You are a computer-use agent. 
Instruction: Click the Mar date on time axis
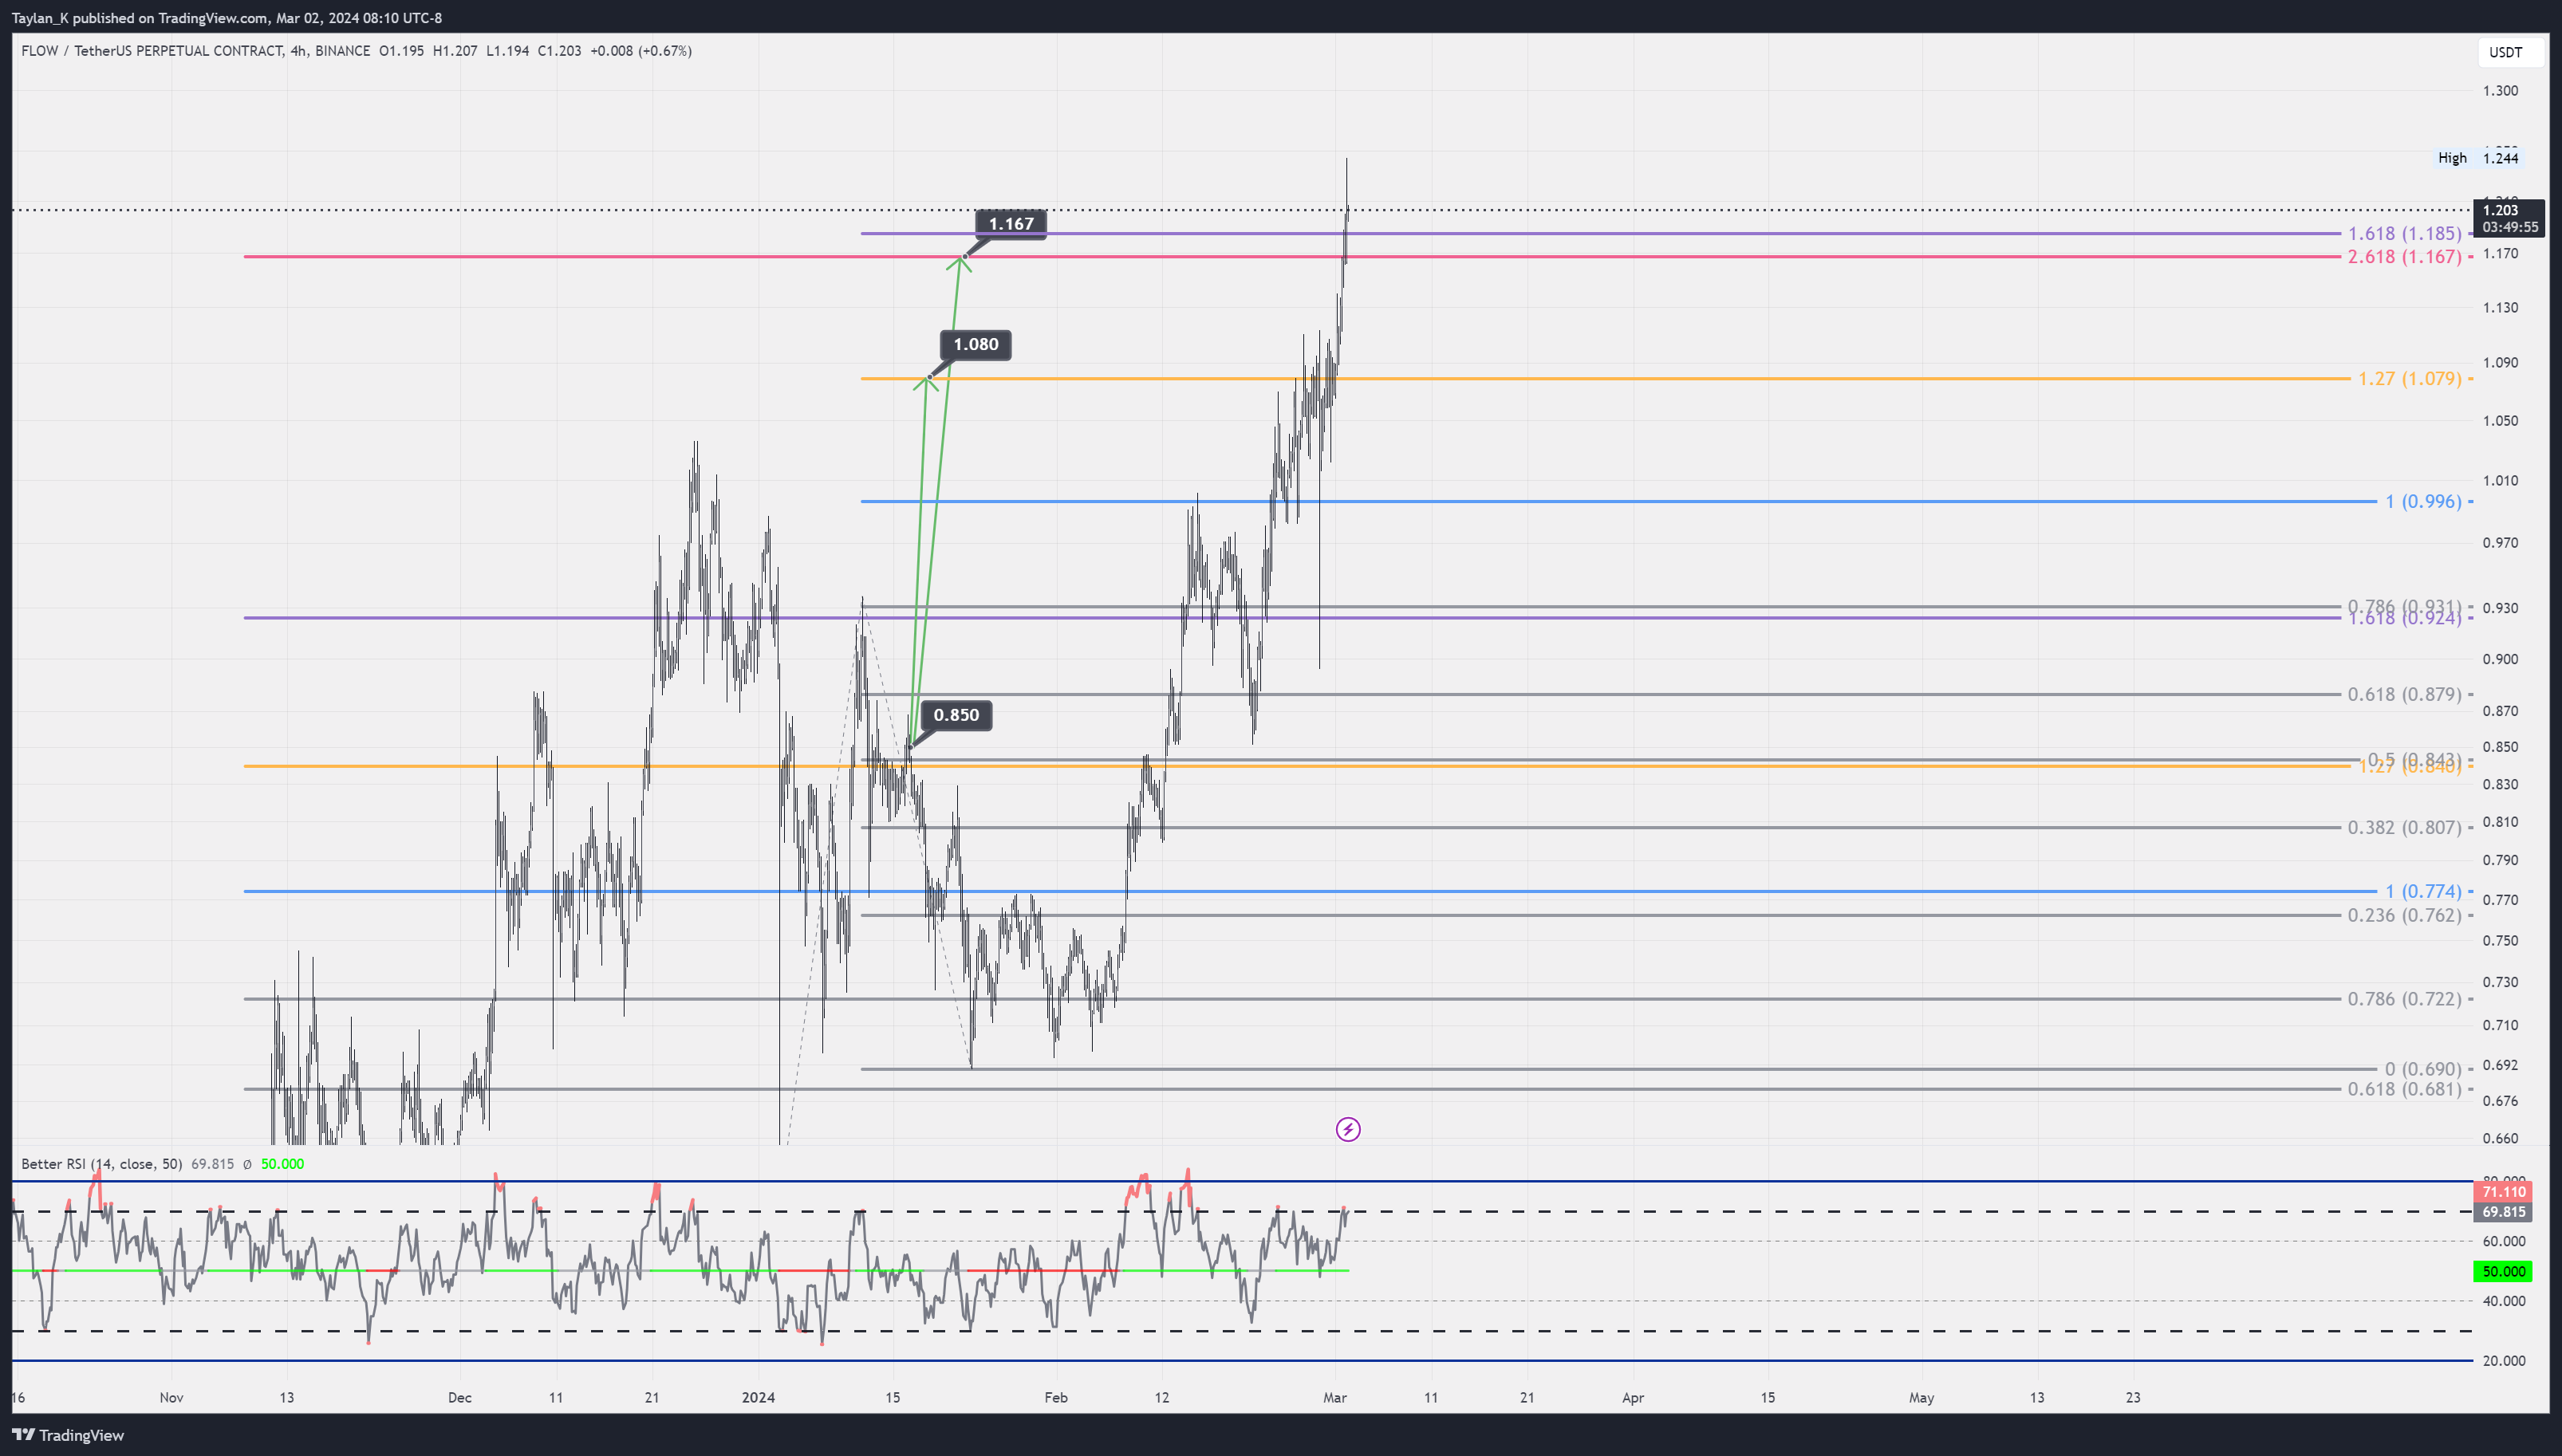pos(1334,1398)
